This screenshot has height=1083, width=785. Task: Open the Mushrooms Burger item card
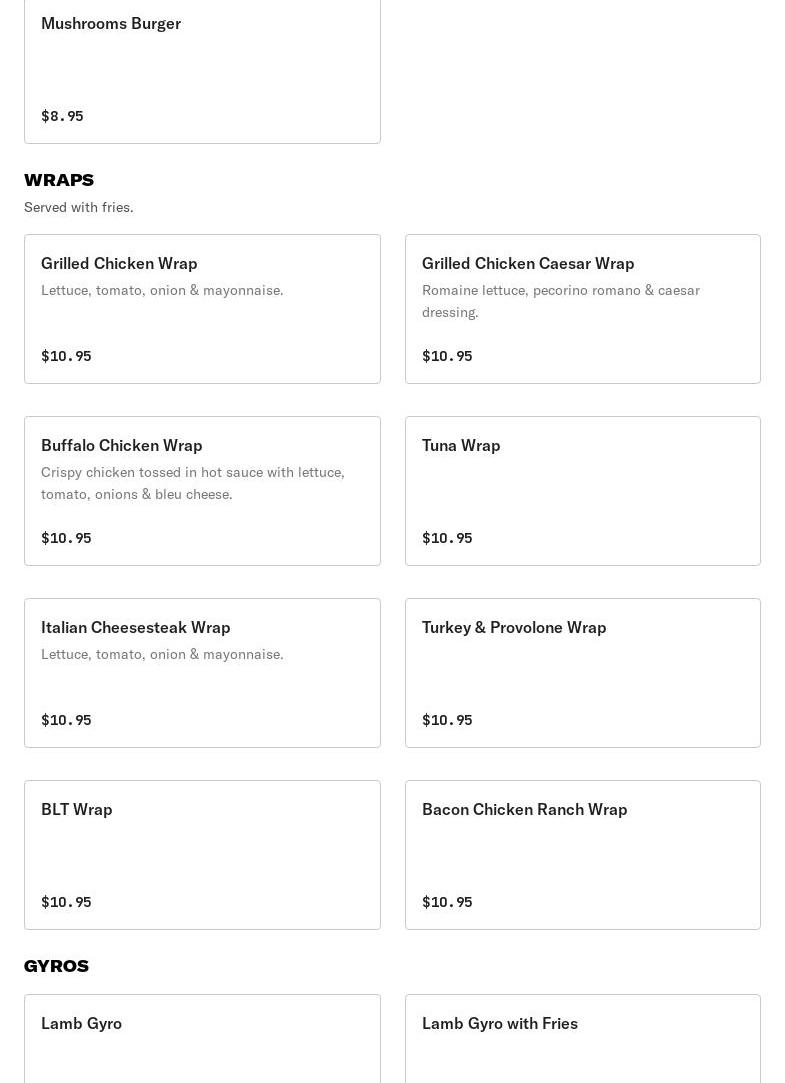[202, 68]
